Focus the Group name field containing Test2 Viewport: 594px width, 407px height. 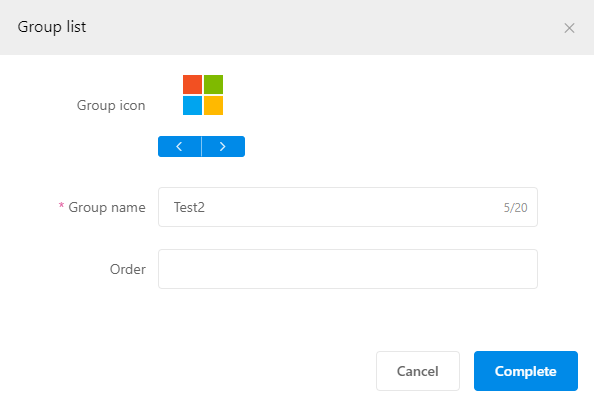click(x=348, y=207)
